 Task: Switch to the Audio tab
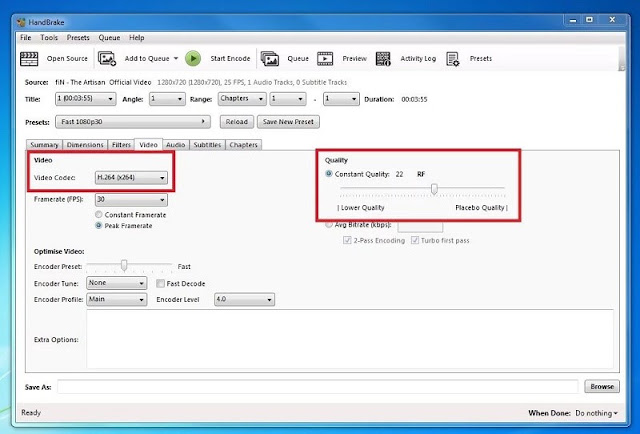176,145
